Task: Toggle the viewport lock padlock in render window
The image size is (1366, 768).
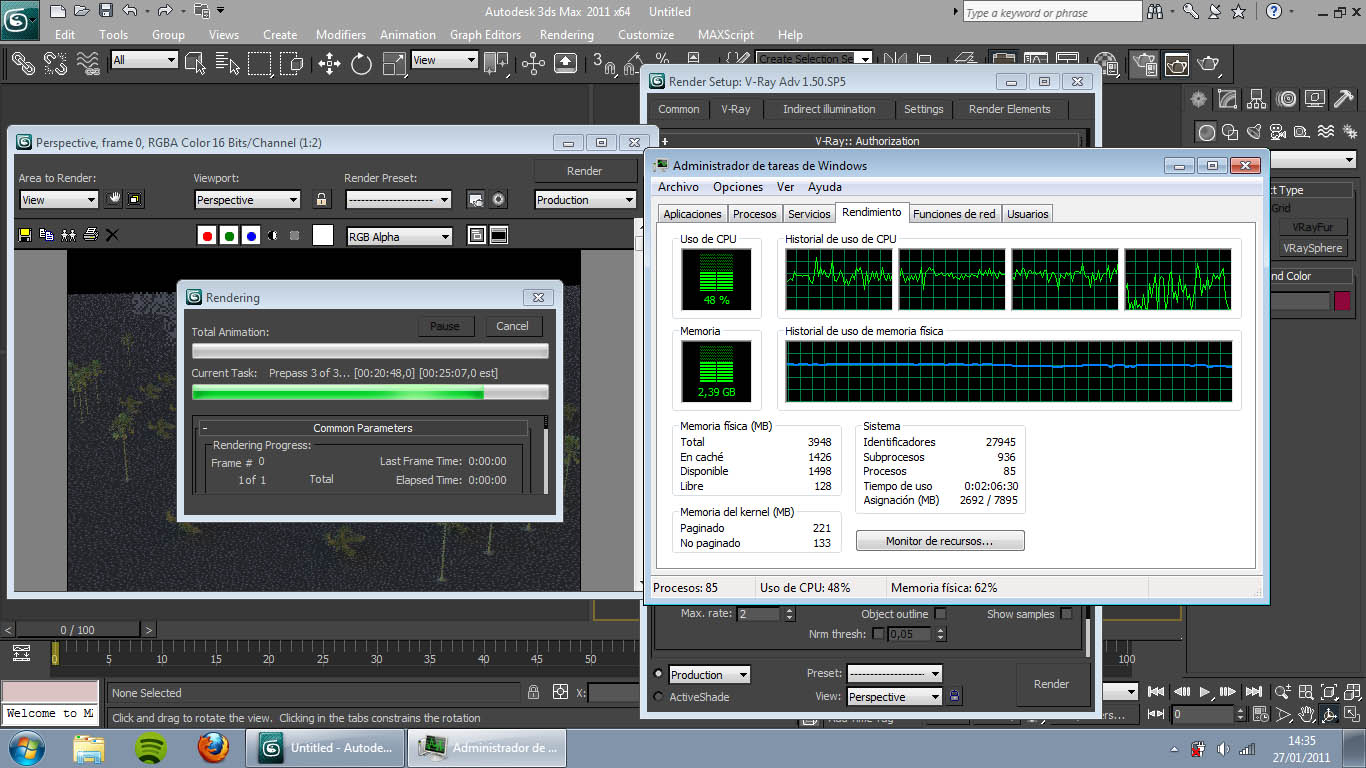Action: (x=321, y=199)
